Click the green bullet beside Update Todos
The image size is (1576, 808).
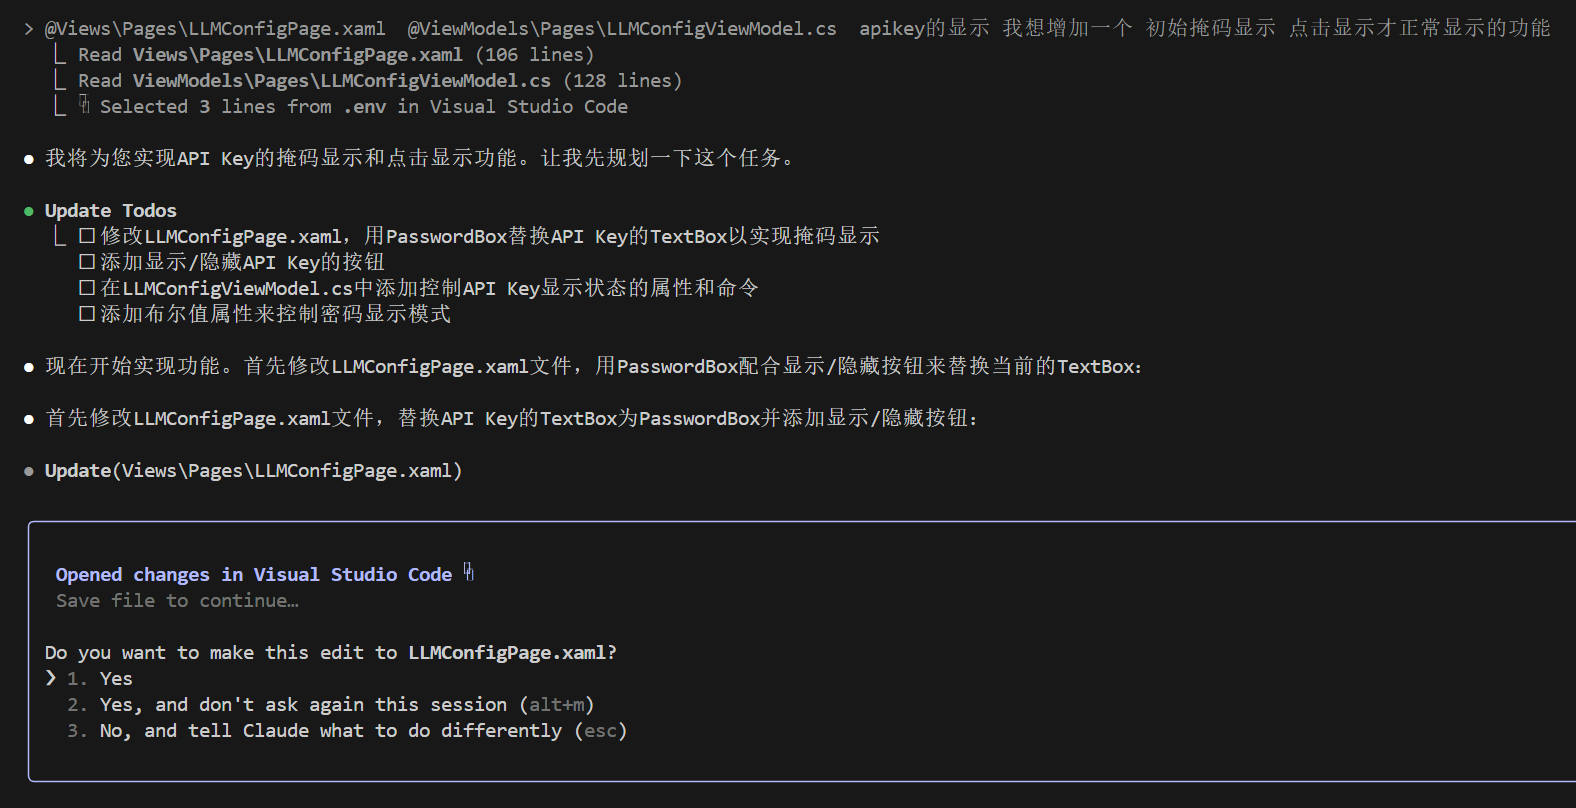(x=29, y=211)
